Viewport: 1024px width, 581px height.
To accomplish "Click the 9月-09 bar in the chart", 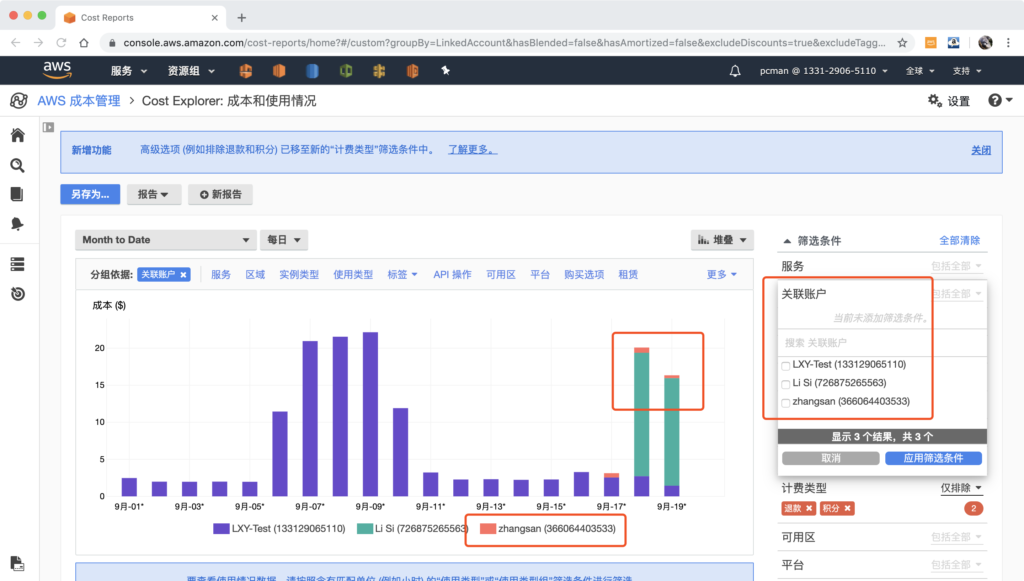I will click(x=370, y=415).
